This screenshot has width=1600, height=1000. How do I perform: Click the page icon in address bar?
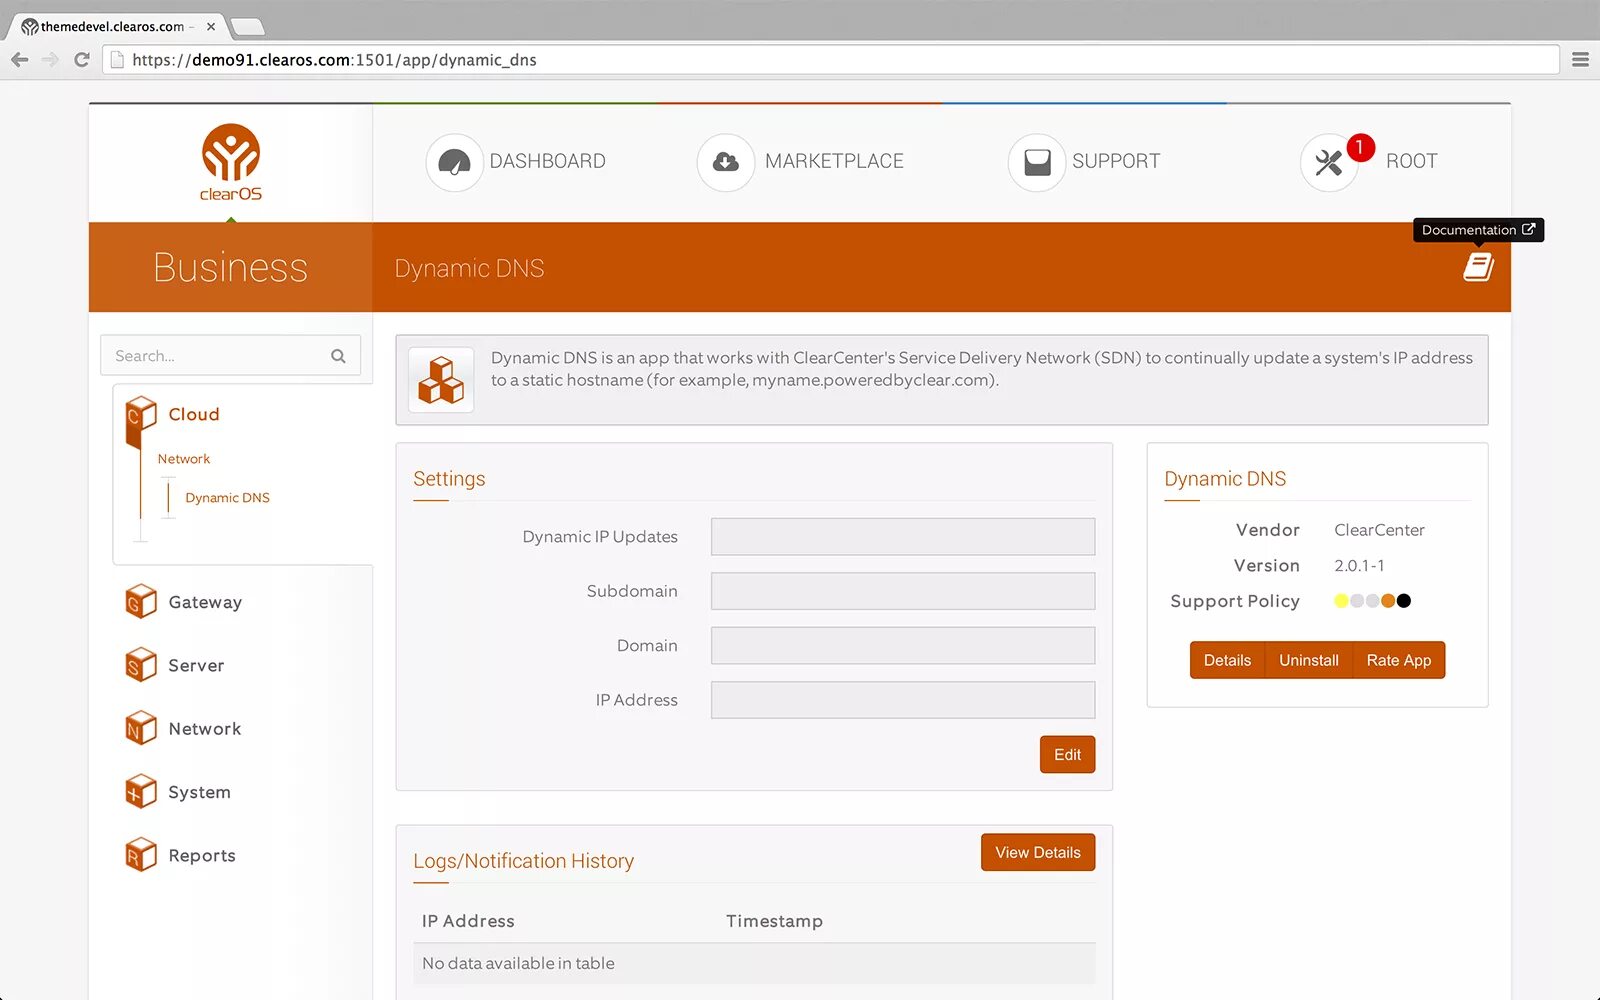pyautogui.click(x=117, y=60)
